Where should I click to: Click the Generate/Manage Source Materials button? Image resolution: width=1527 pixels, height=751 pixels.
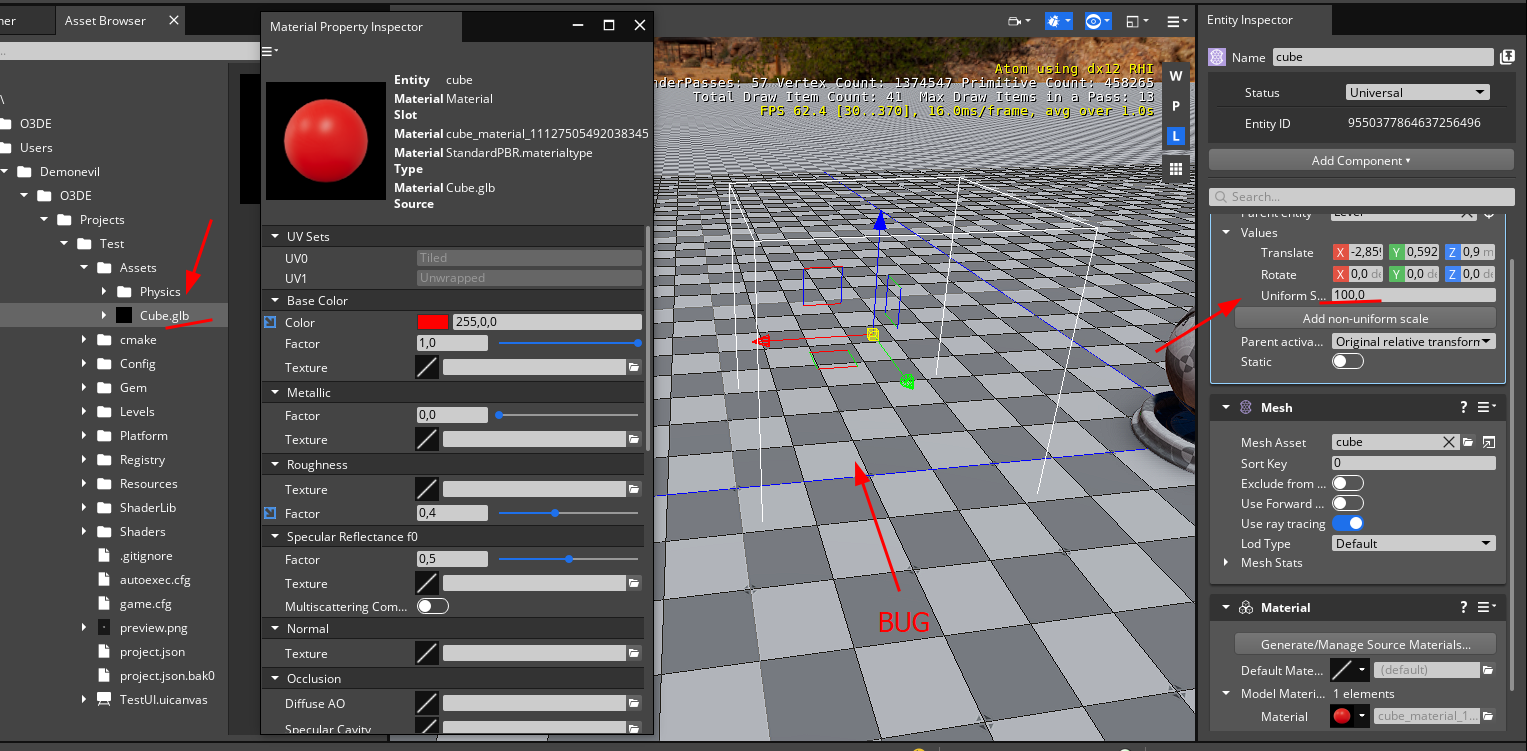point(1364,643)
